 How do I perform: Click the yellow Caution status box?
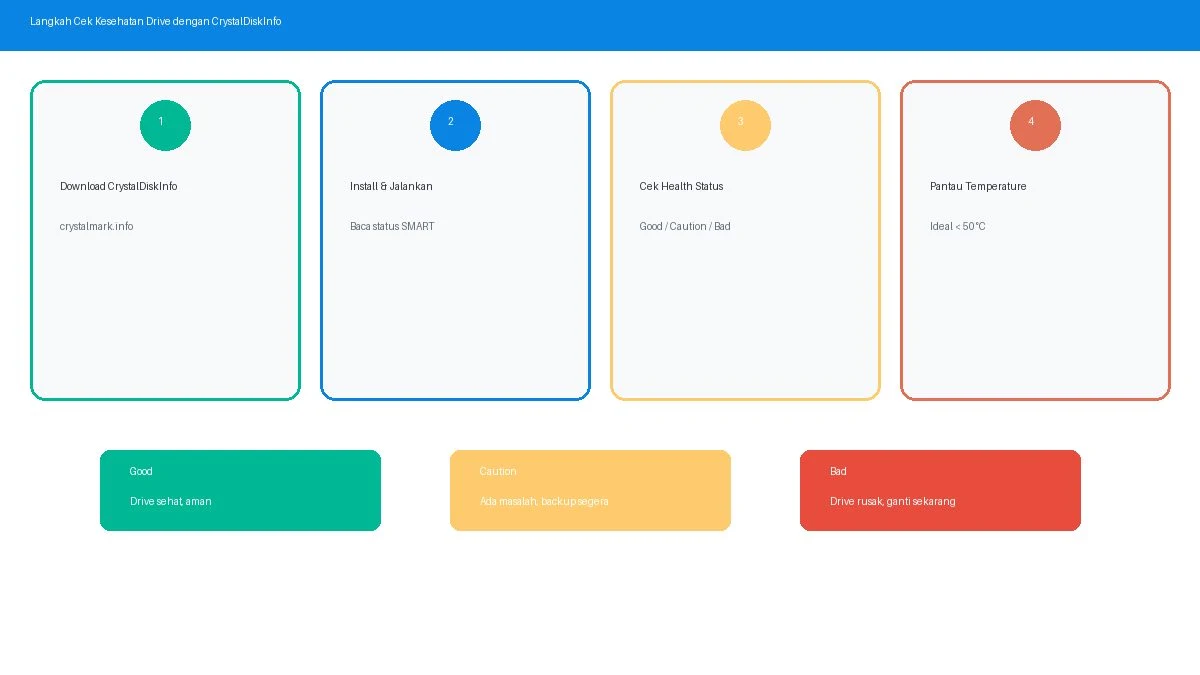(590, 490)
